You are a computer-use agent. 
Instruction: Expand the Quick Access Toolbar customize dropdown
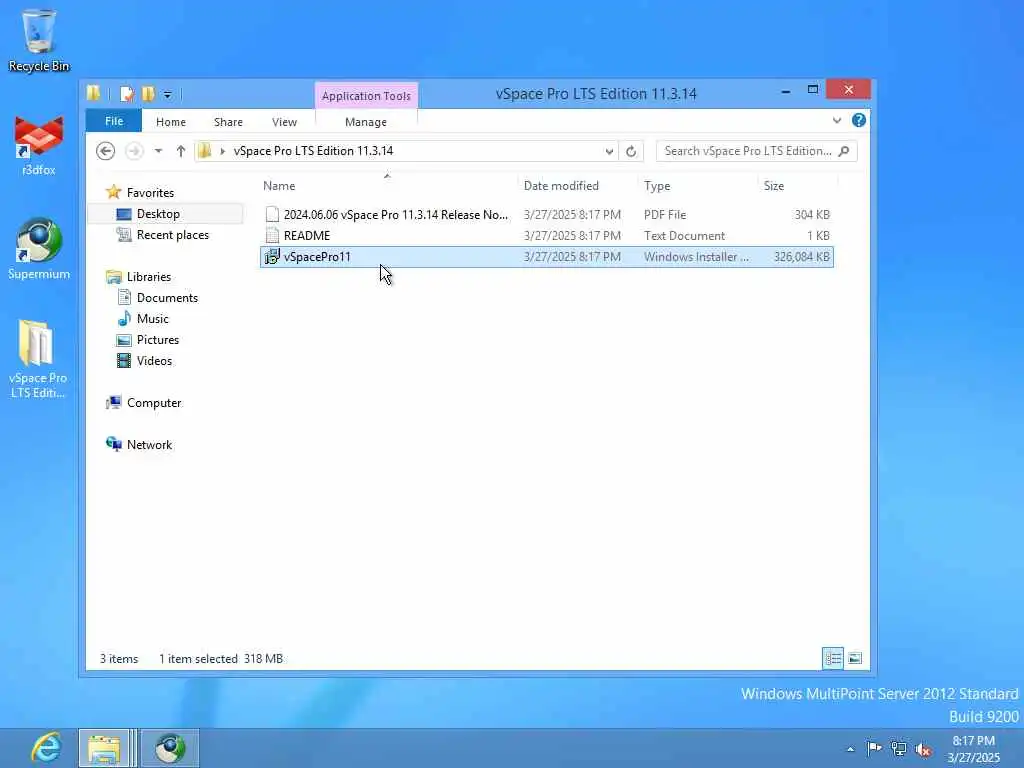[x=168, y=95]
